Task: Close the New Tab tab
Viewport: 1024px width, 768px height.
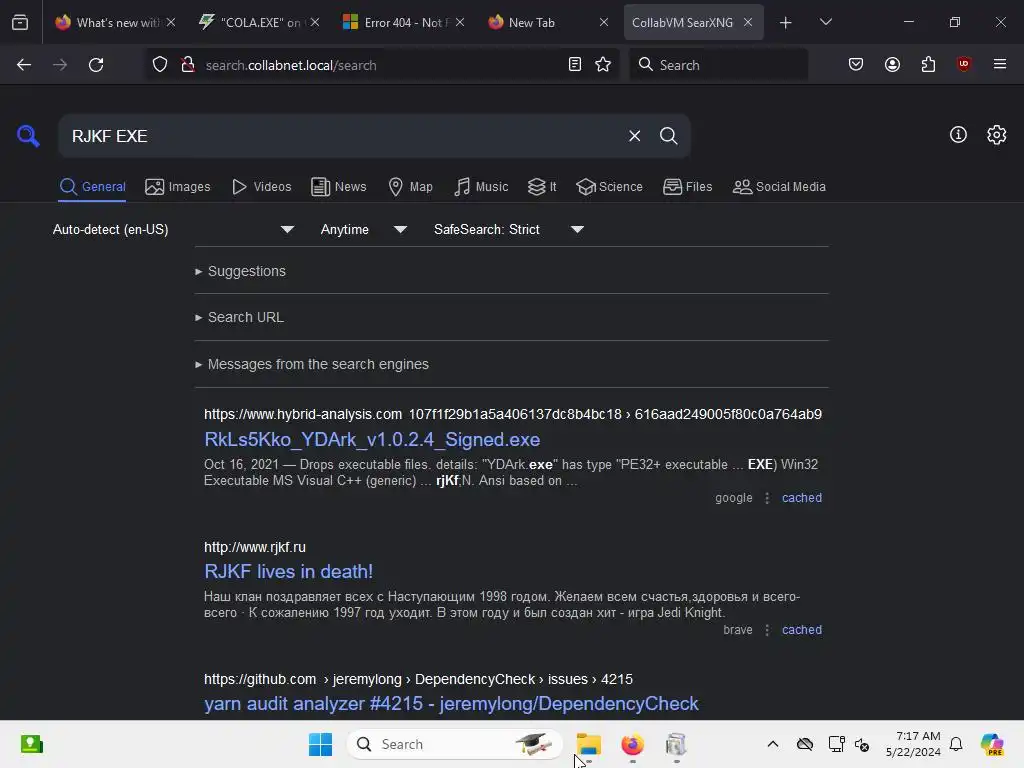Action: (603, 22)
